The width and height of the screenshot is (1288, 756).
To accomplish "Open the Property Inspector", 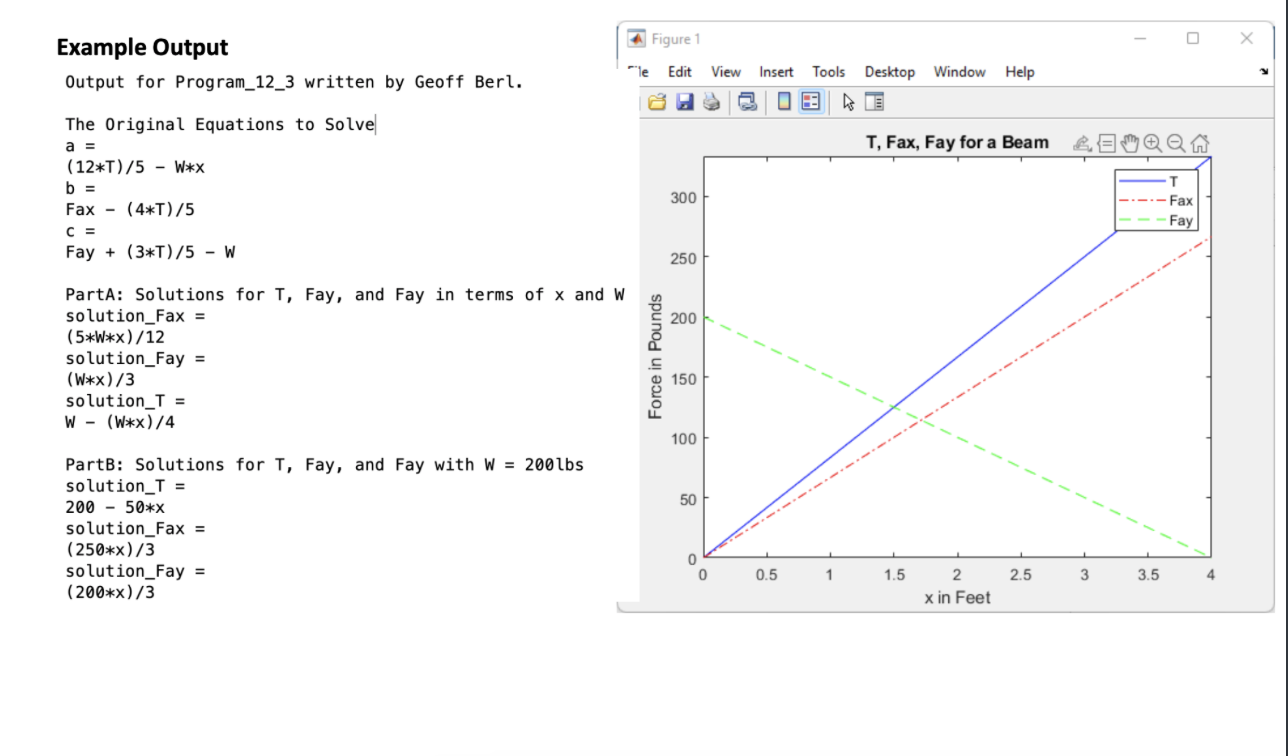I will 874,101.
